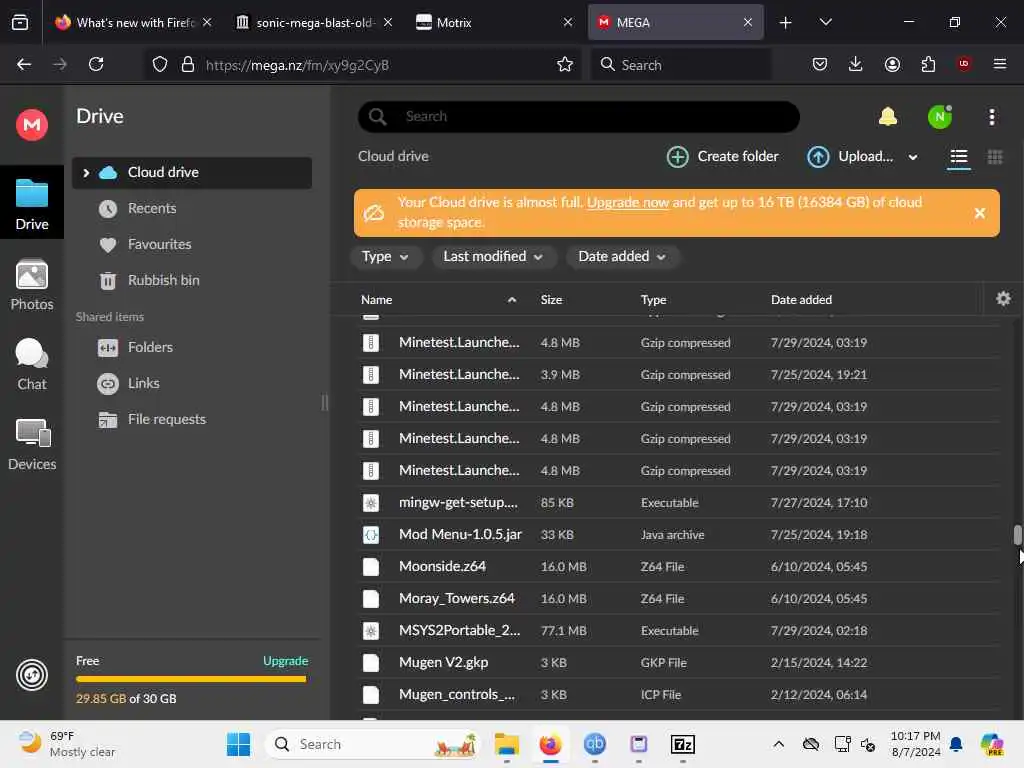Click Firefox search box

click(680, 65)
